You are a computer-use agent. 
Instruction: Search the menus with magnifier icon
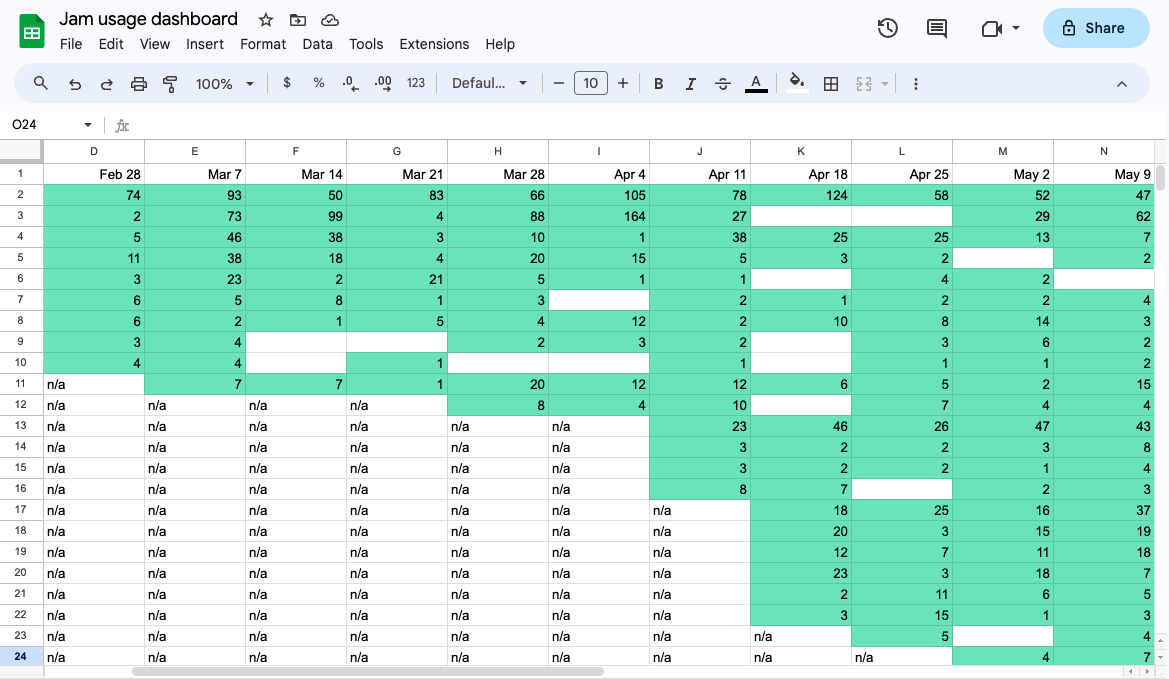point(41,83)
